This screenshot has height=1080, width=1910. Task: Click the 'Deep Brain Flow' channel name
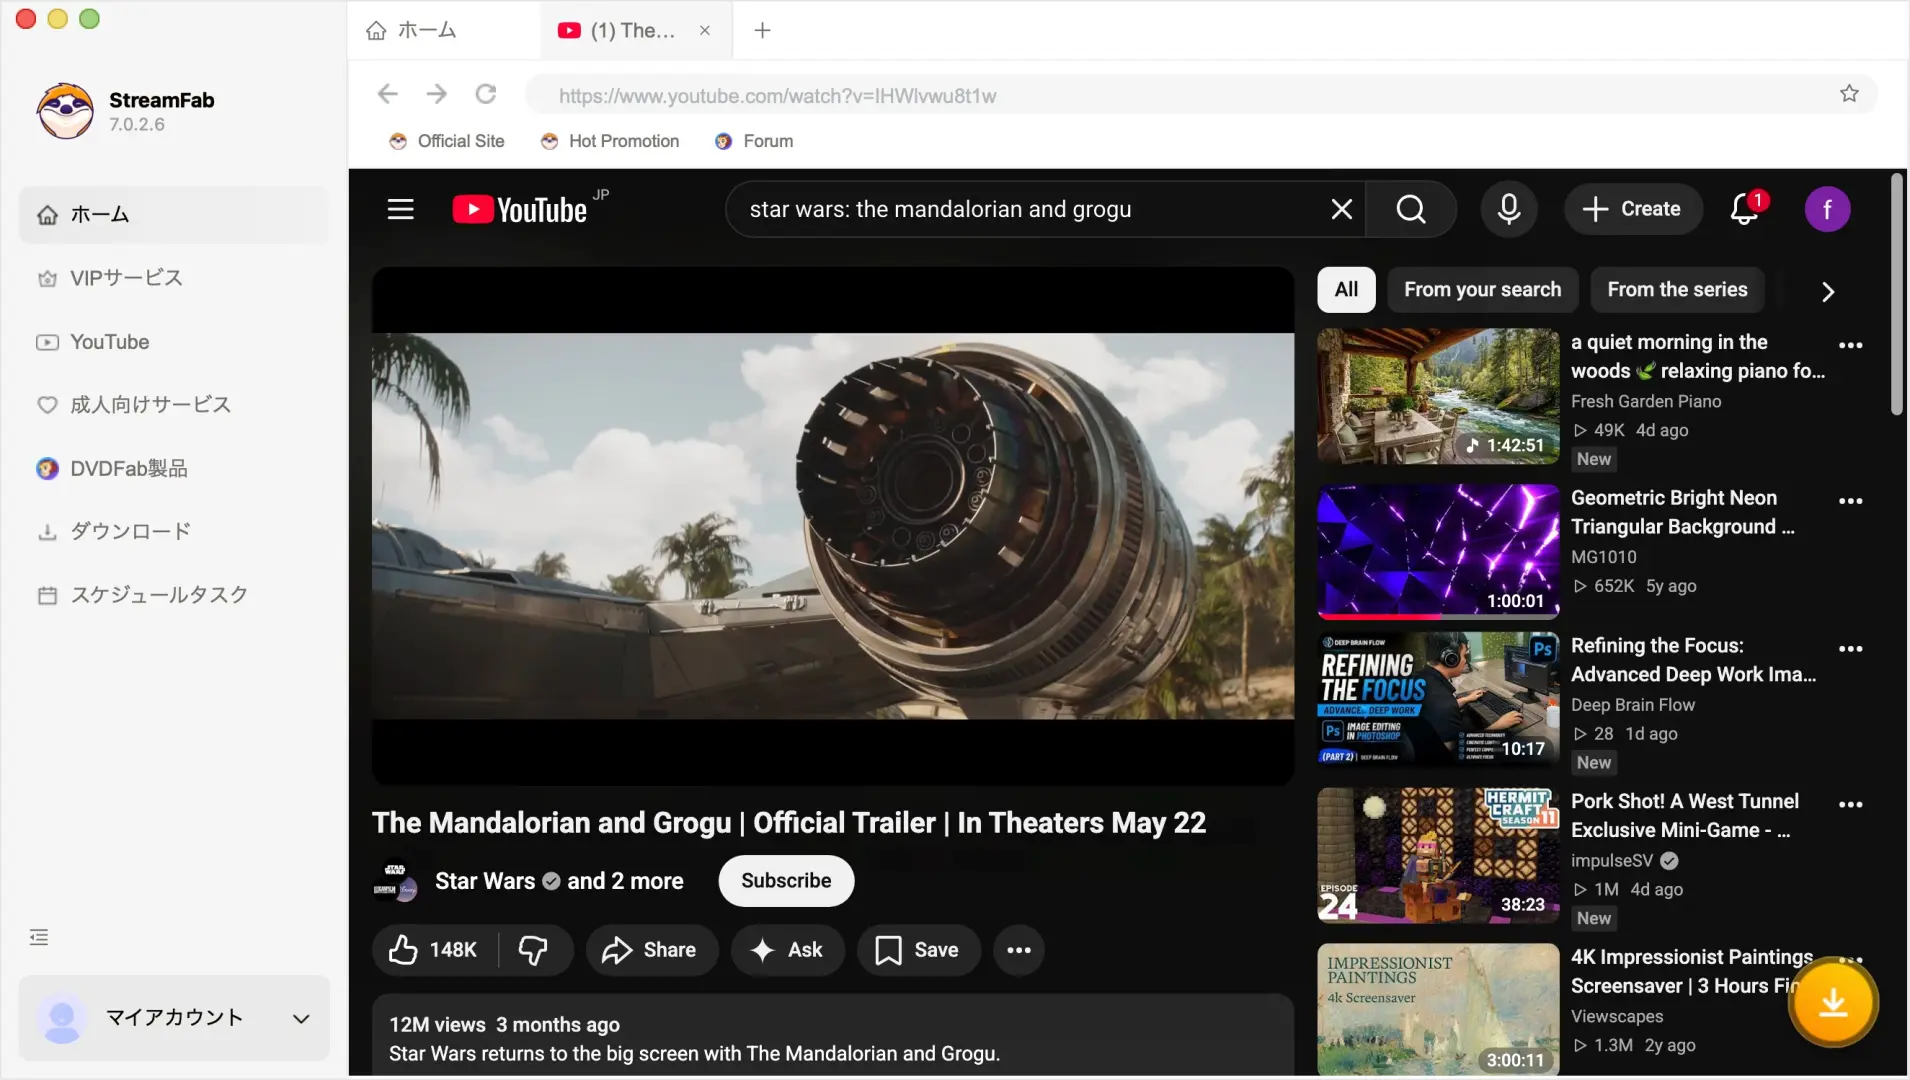[1633, 705]
